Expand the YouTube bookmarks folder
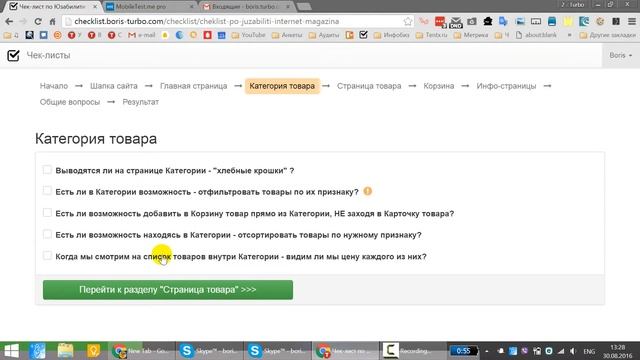The height and width of the screenshot is (360, 640). 248,35
